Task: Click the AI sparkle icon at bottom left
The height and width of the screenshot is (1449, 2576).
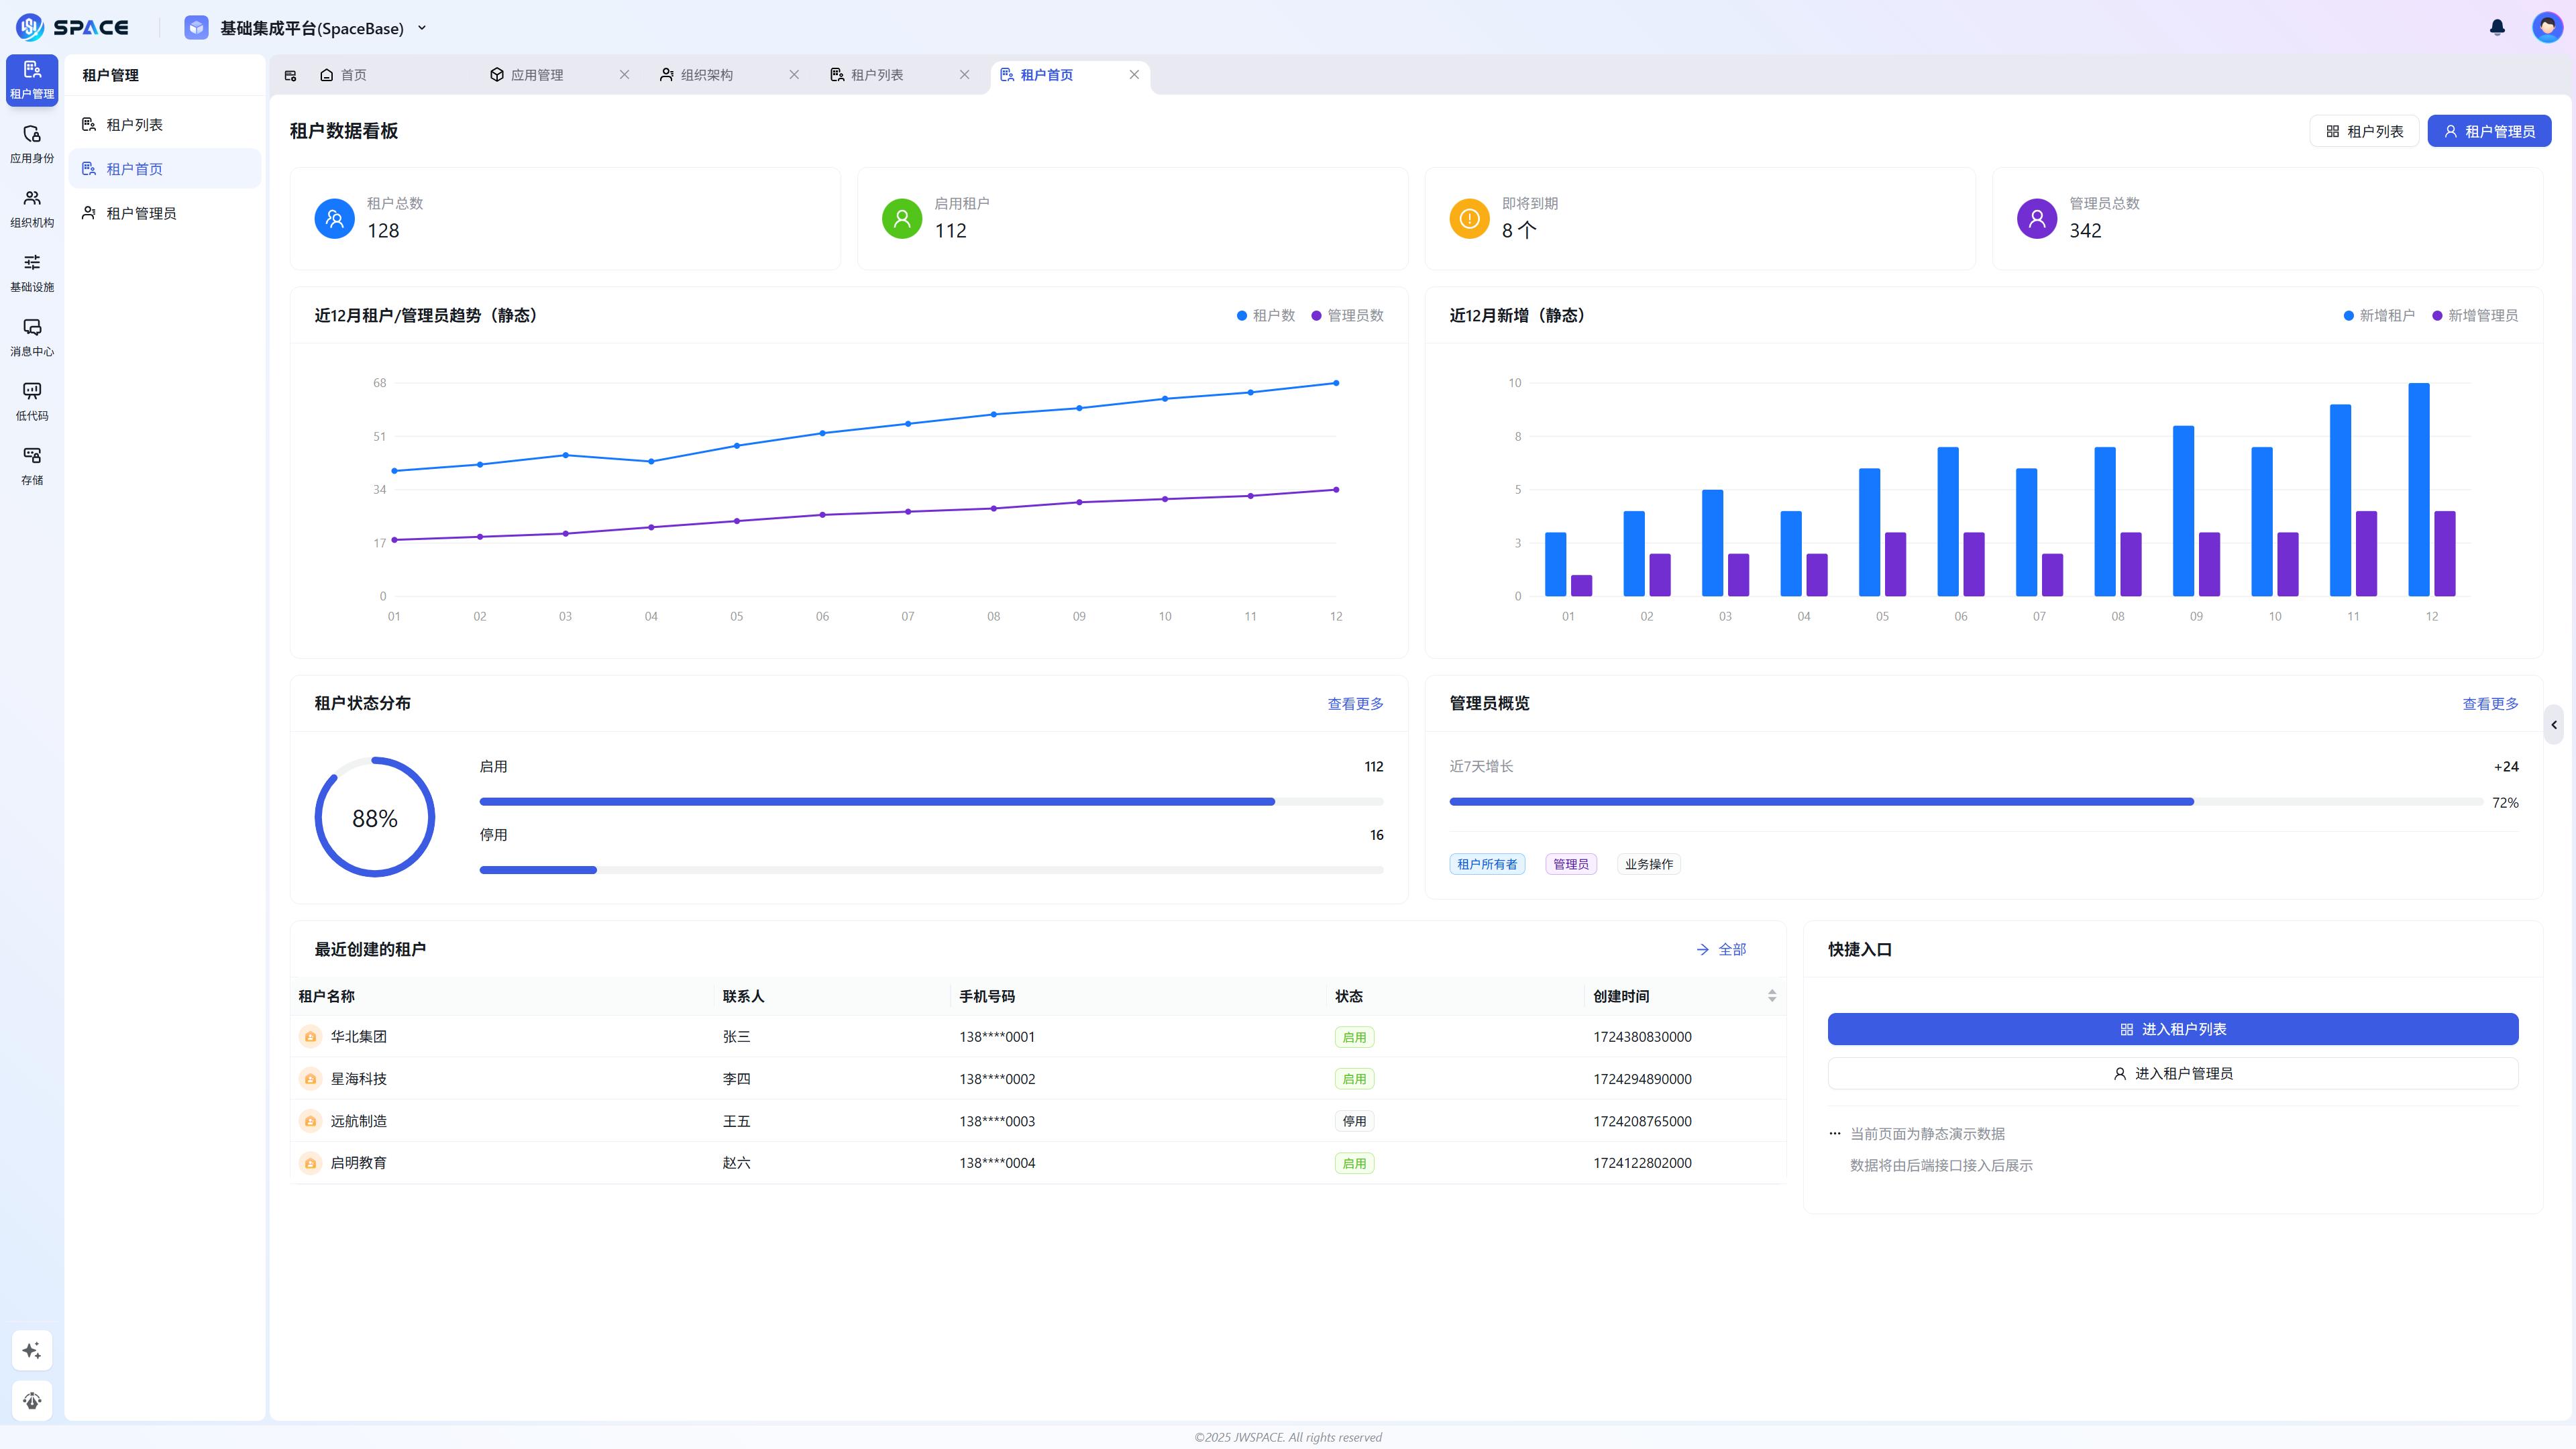Action: [32, 1350]
